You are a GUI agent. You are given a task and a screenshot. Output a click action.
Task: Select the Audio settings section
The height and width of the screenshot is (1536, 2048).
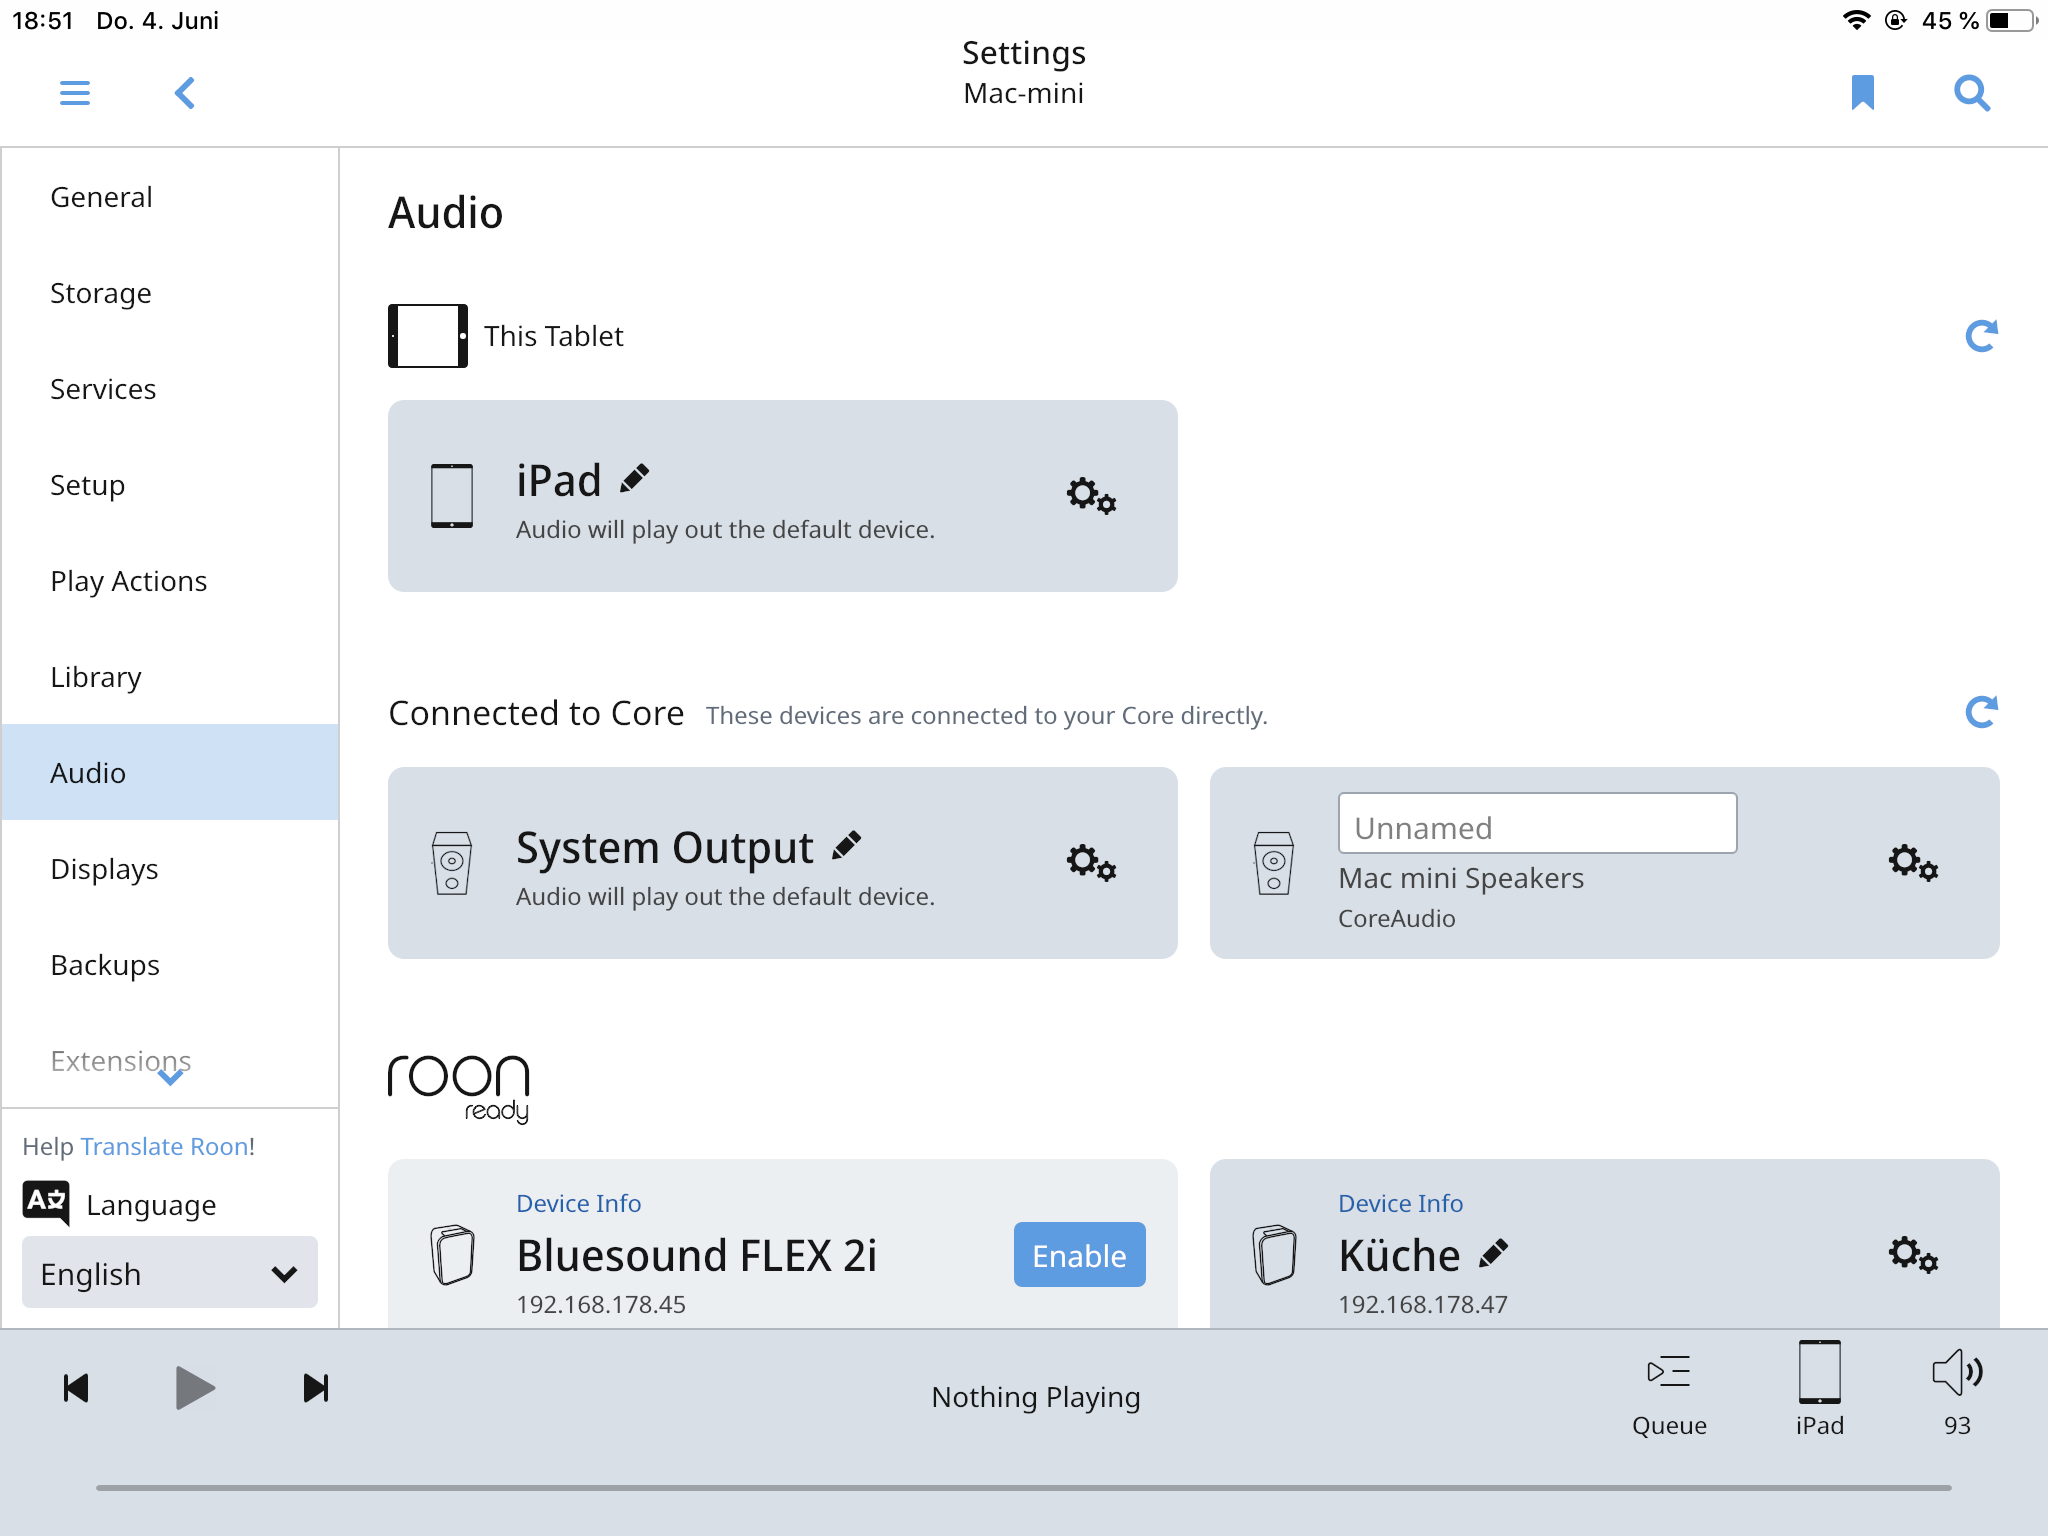tap(170, 772)
